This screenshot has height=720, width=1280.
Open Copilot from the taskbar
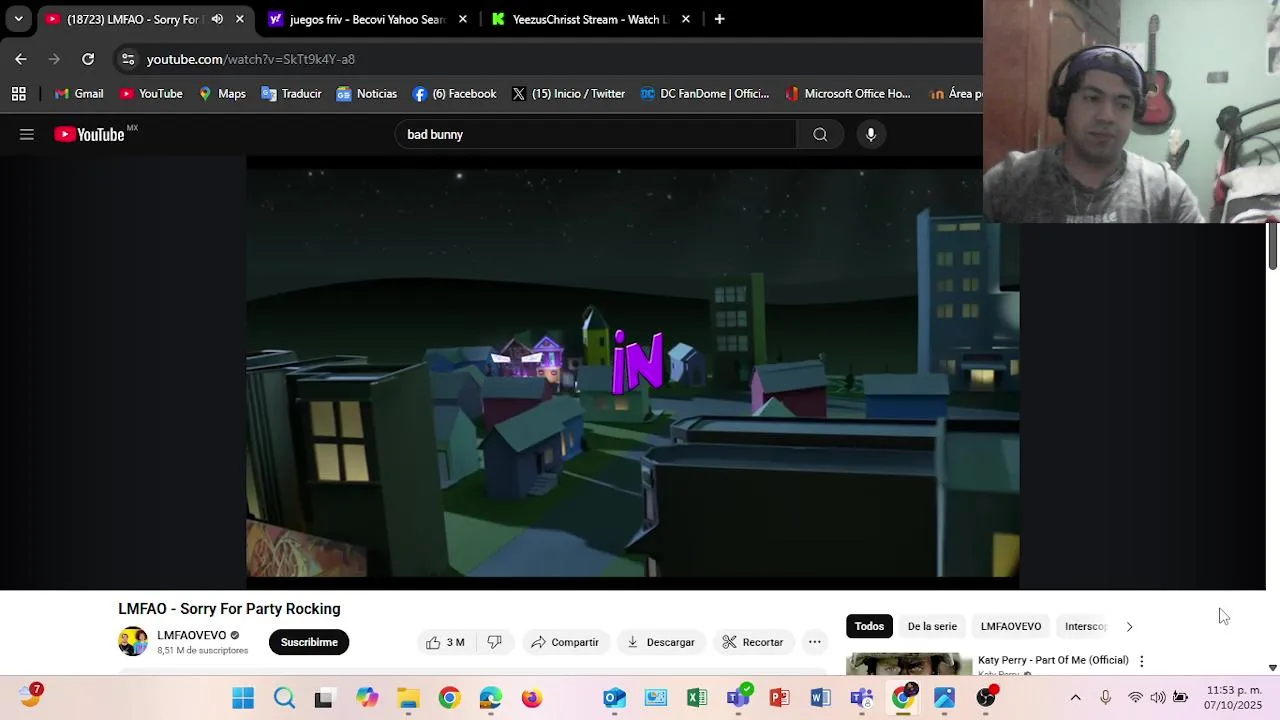point(367,698)
